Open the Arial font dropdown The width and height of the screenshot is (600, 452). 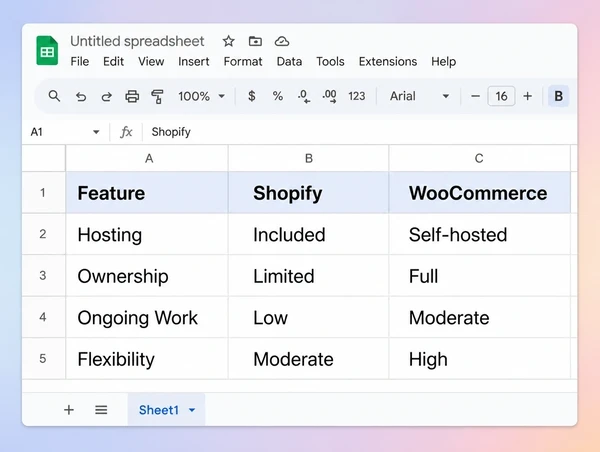(419, 96)
